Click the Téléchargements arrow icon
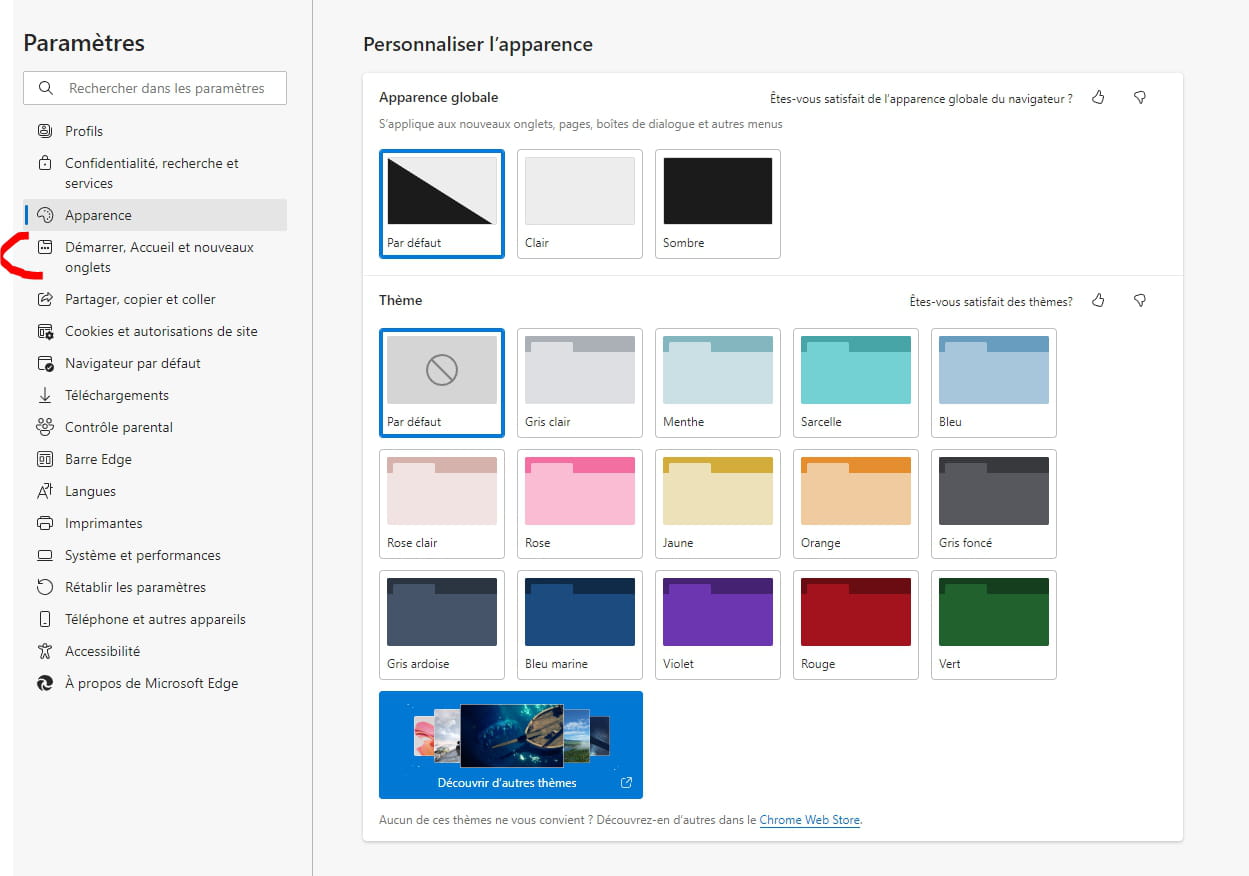The height and width of the screenshot is (876, 1249). (44, 395)
